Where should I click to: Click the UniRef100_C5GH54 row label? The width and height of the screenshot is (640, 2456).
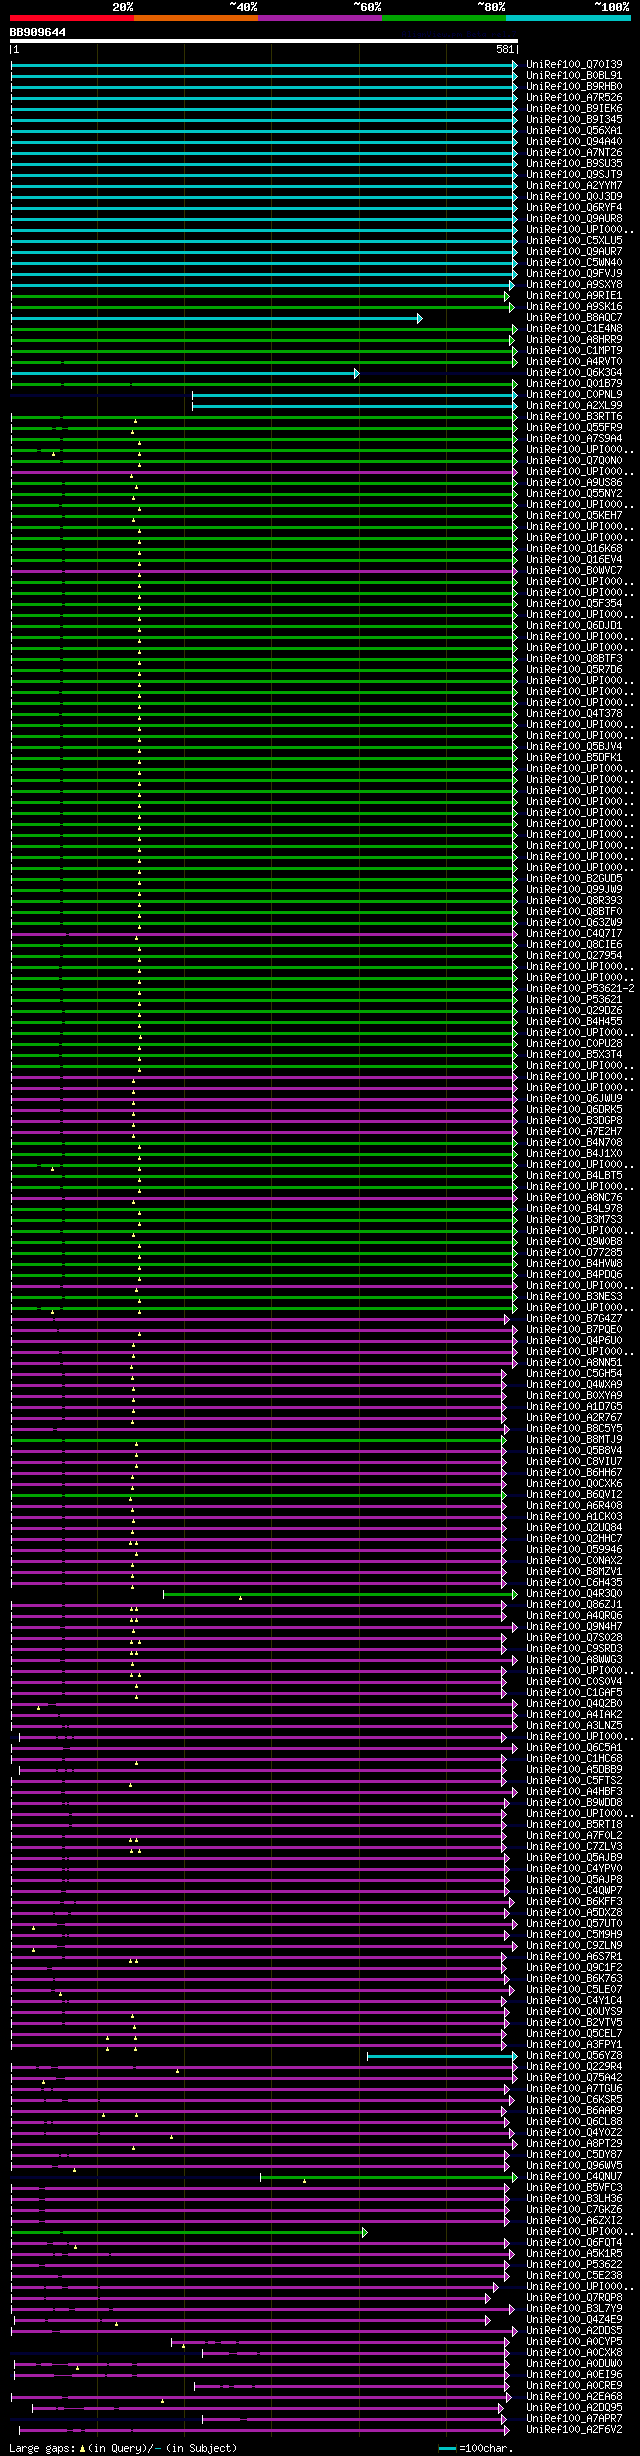[574, 1373]
